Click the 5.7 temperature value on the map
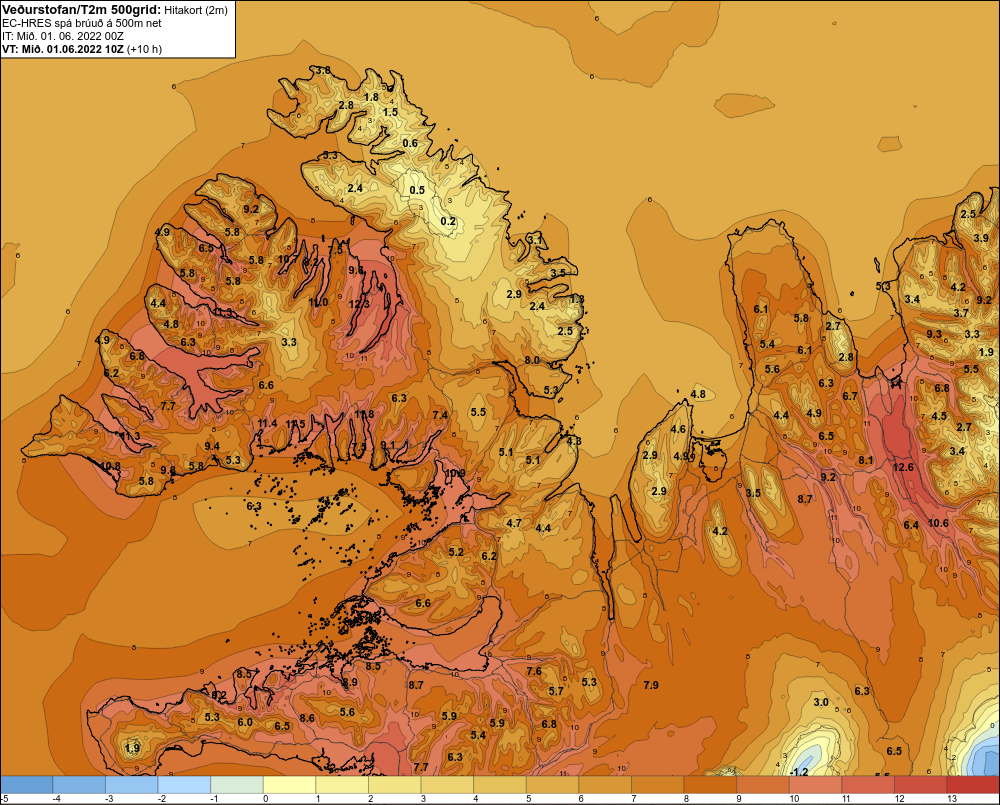The image size is (1000, 805). [556, 691]
